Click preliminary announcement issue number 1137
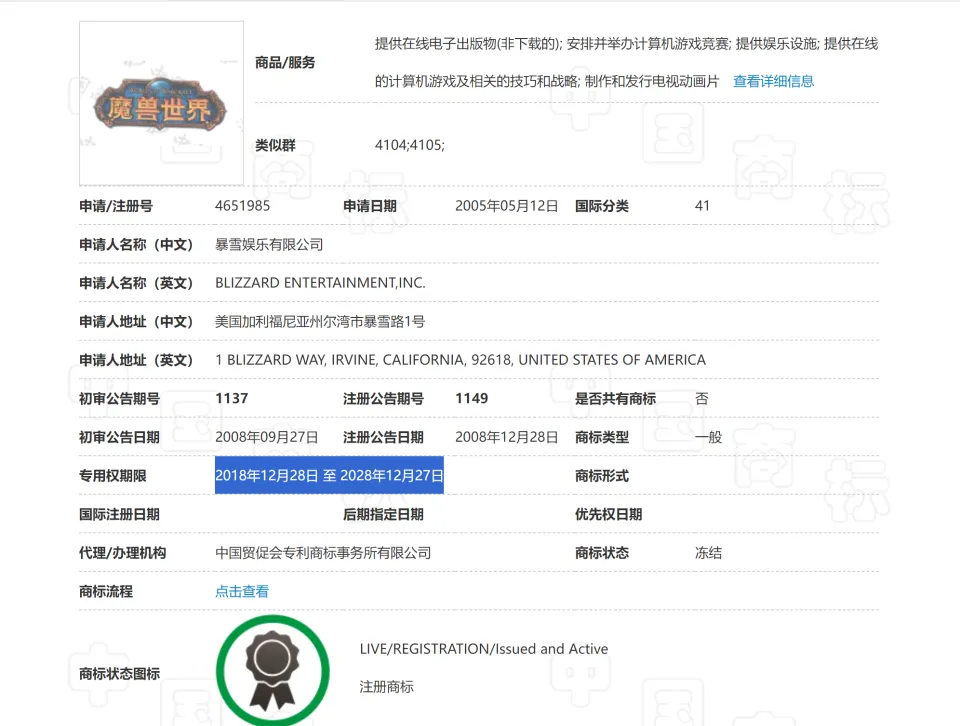This screenshot has width=960, height=726. tap(231, 398)
